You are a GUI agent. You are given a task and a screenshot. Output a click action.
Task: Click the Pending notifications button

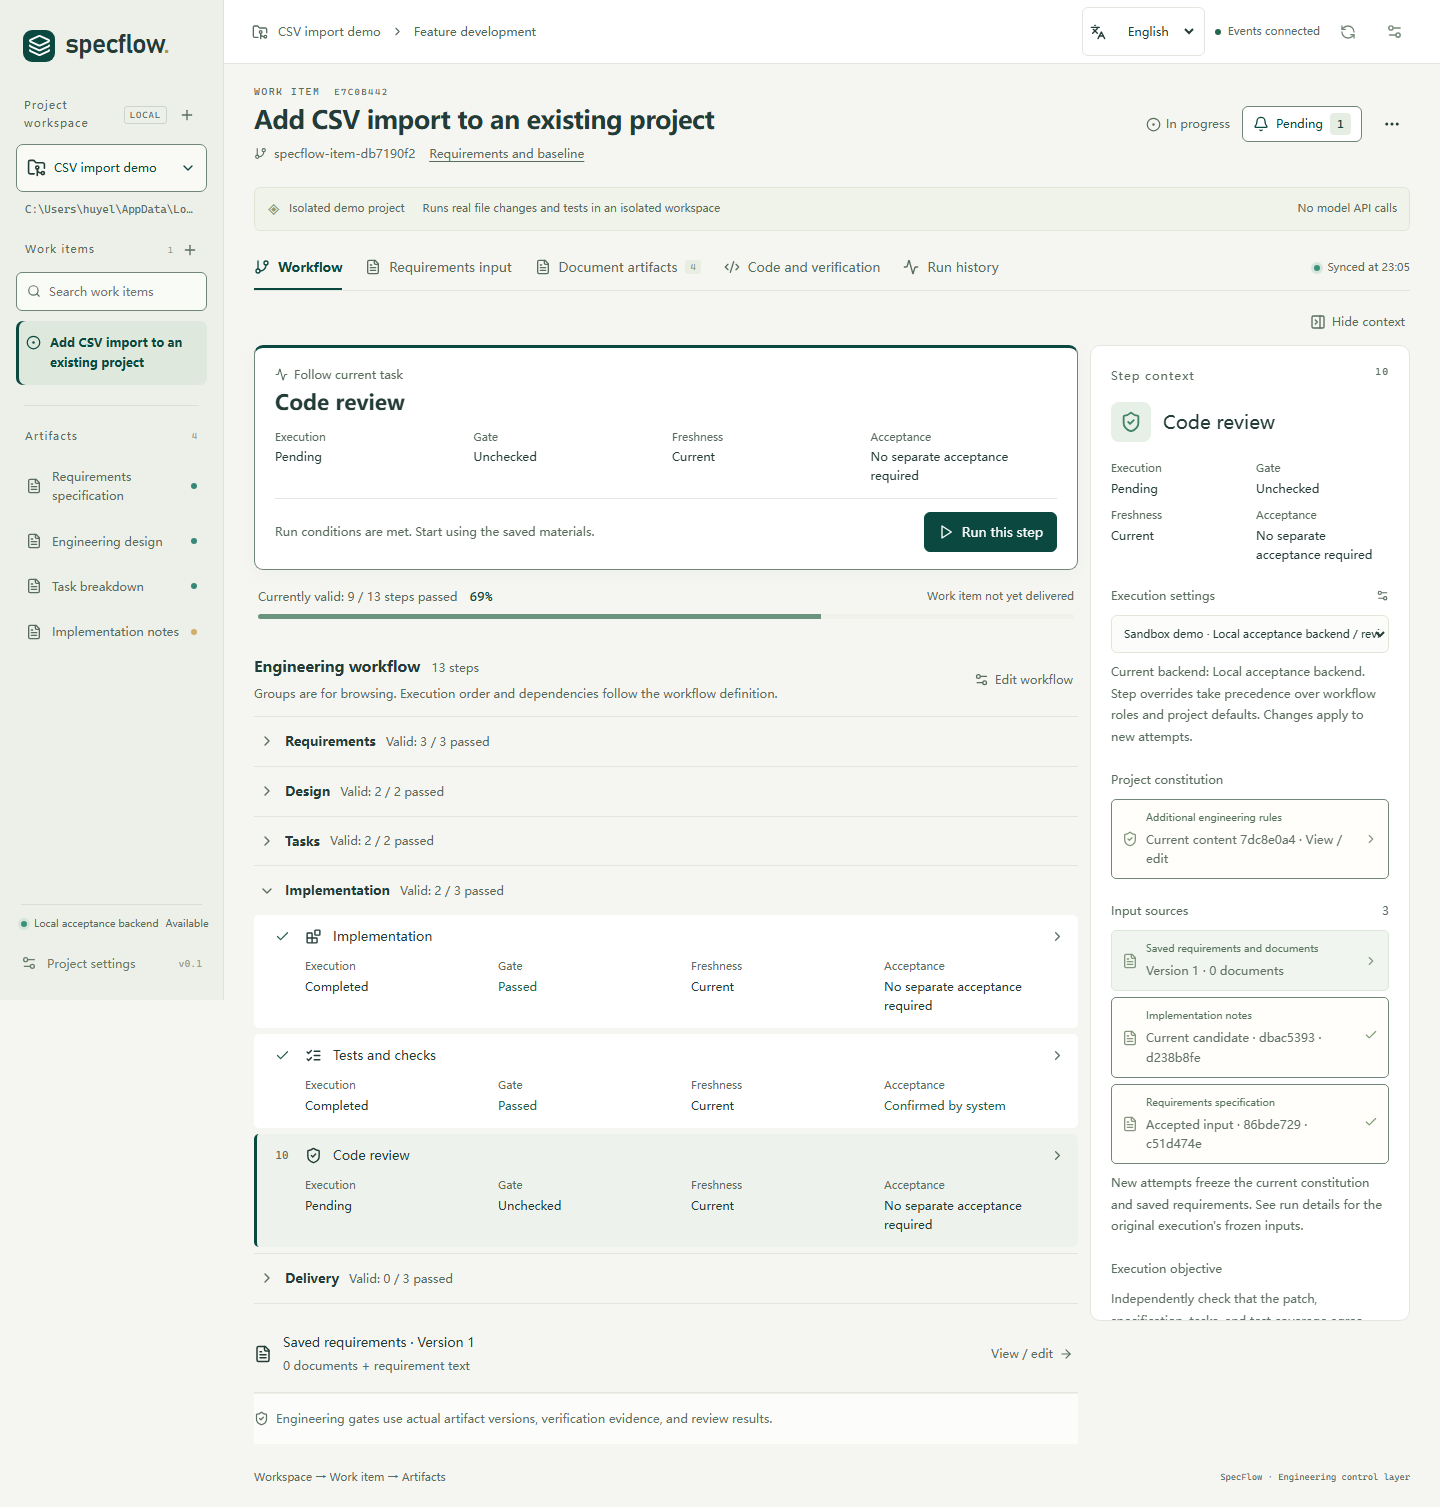coord(1301,124)
